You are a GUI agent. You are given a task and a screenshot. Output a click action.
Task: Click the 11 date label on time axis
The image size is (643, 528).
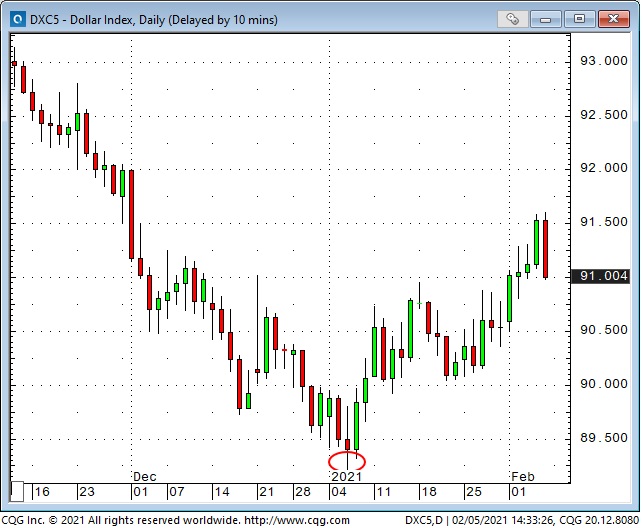click(x=384, y=492)
